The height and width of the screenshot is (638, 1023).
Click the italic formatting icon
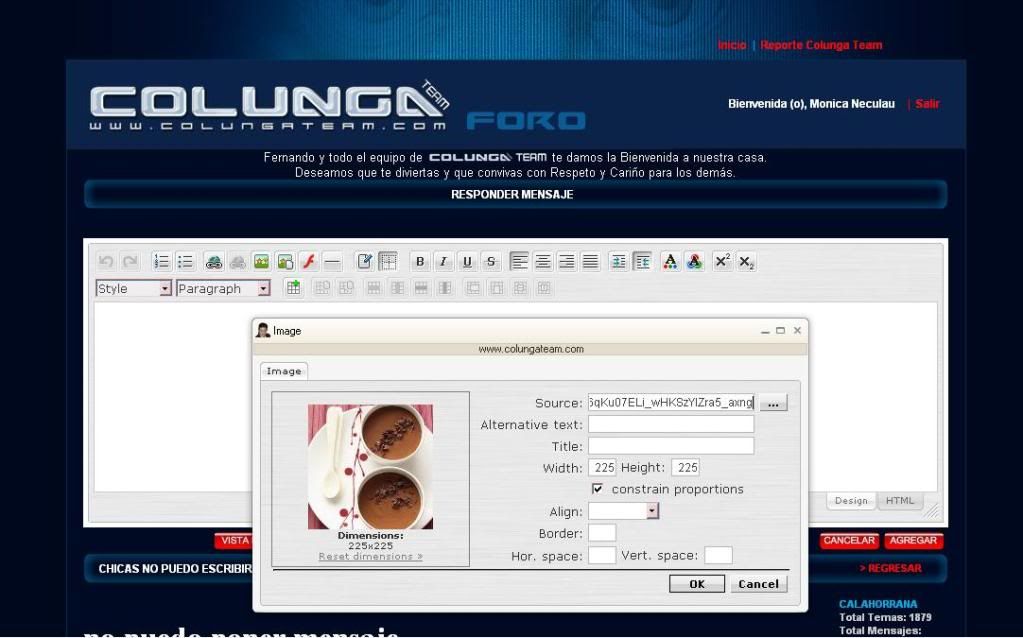click(x=444, y=262)
